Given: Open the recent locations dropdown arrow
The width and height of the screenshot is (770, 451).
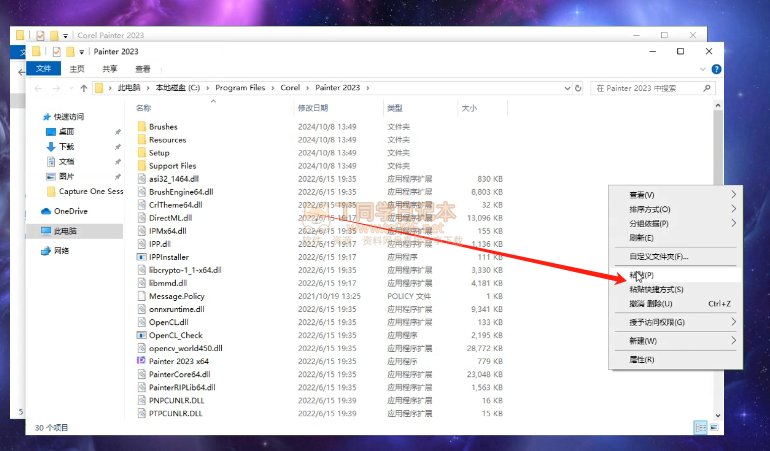Looking at the screenshot, I should pos(71,88).
